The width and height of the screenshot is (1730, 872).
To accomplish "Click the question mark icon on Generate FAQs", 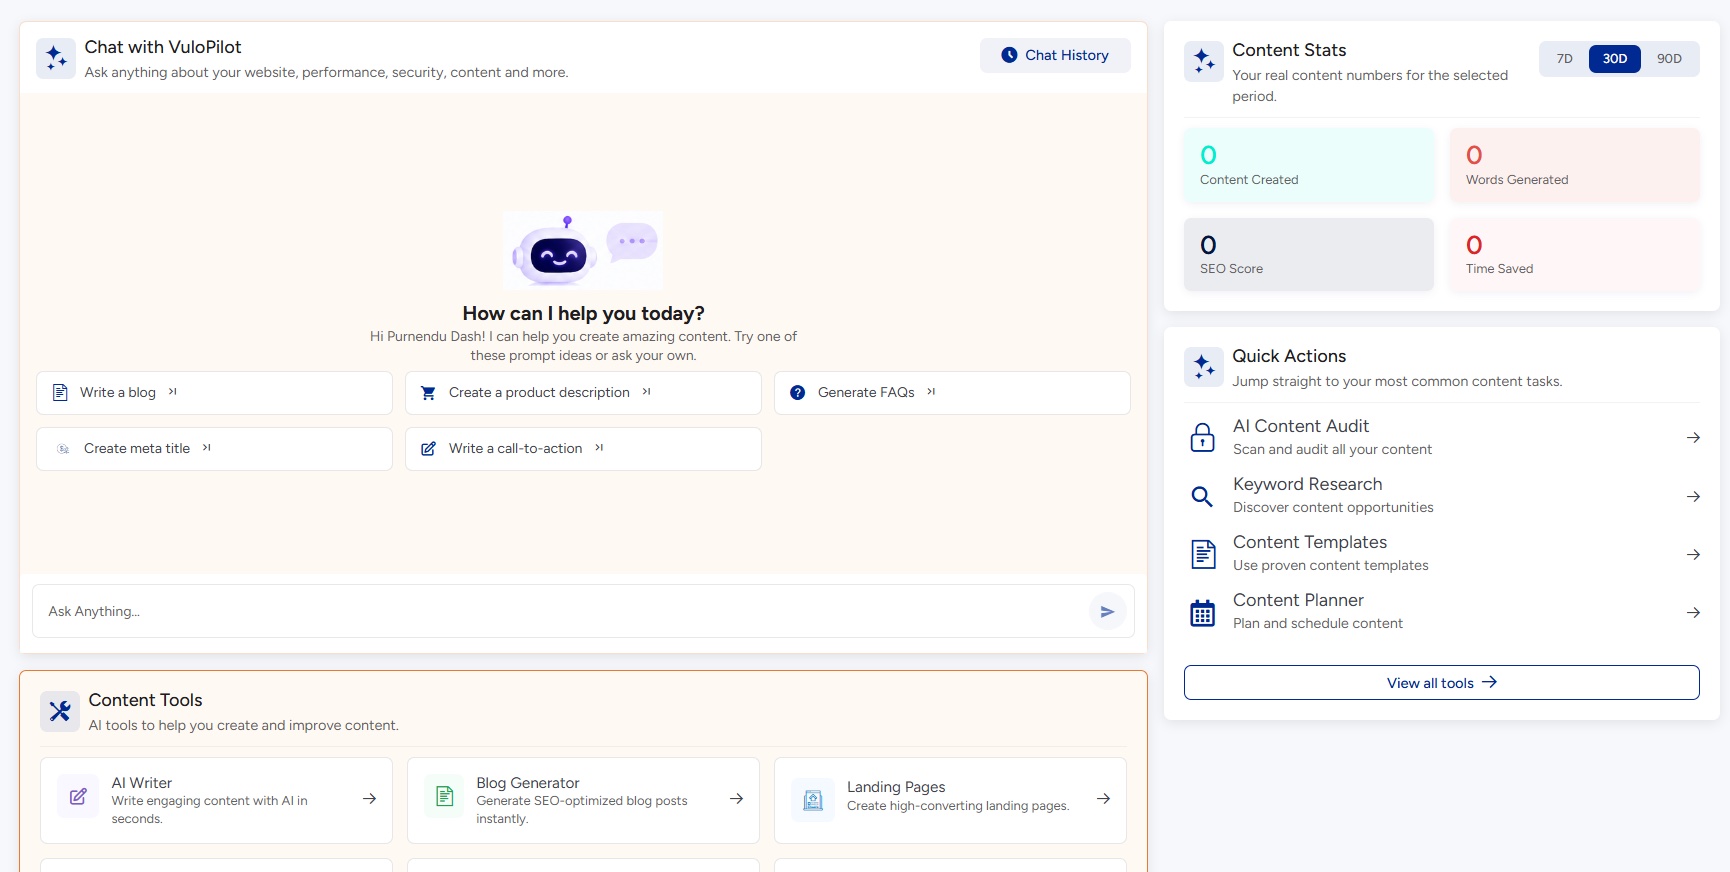I will [x=797, y=393].
